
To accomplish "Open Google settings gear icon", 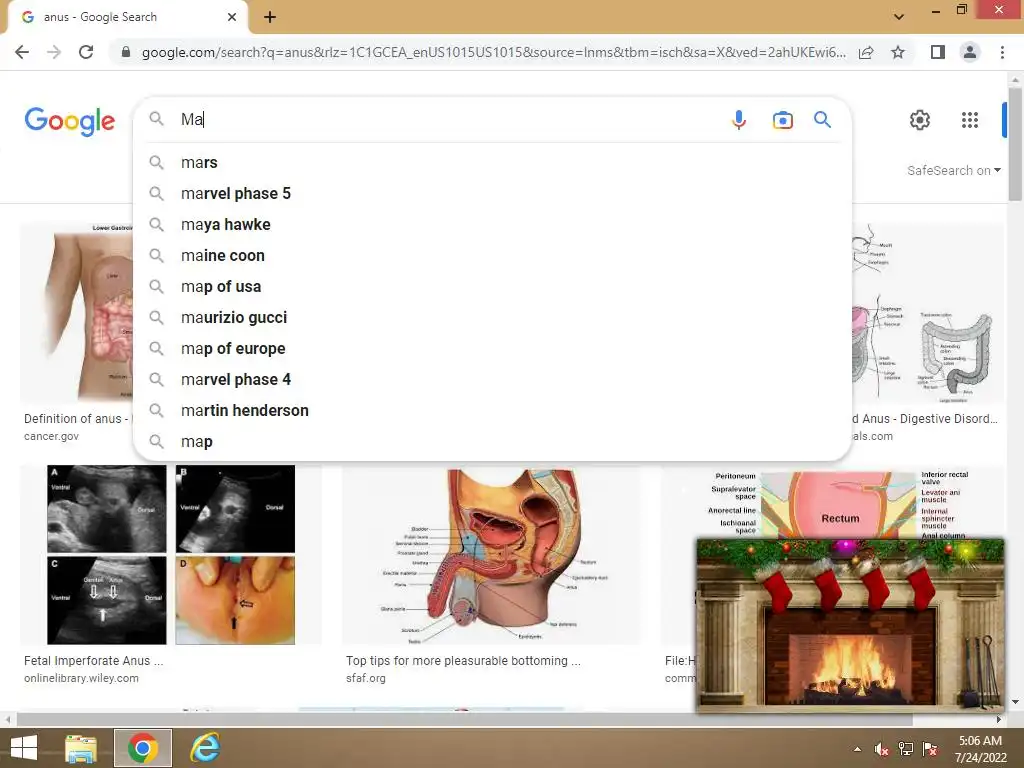I will tap(920, 120).
